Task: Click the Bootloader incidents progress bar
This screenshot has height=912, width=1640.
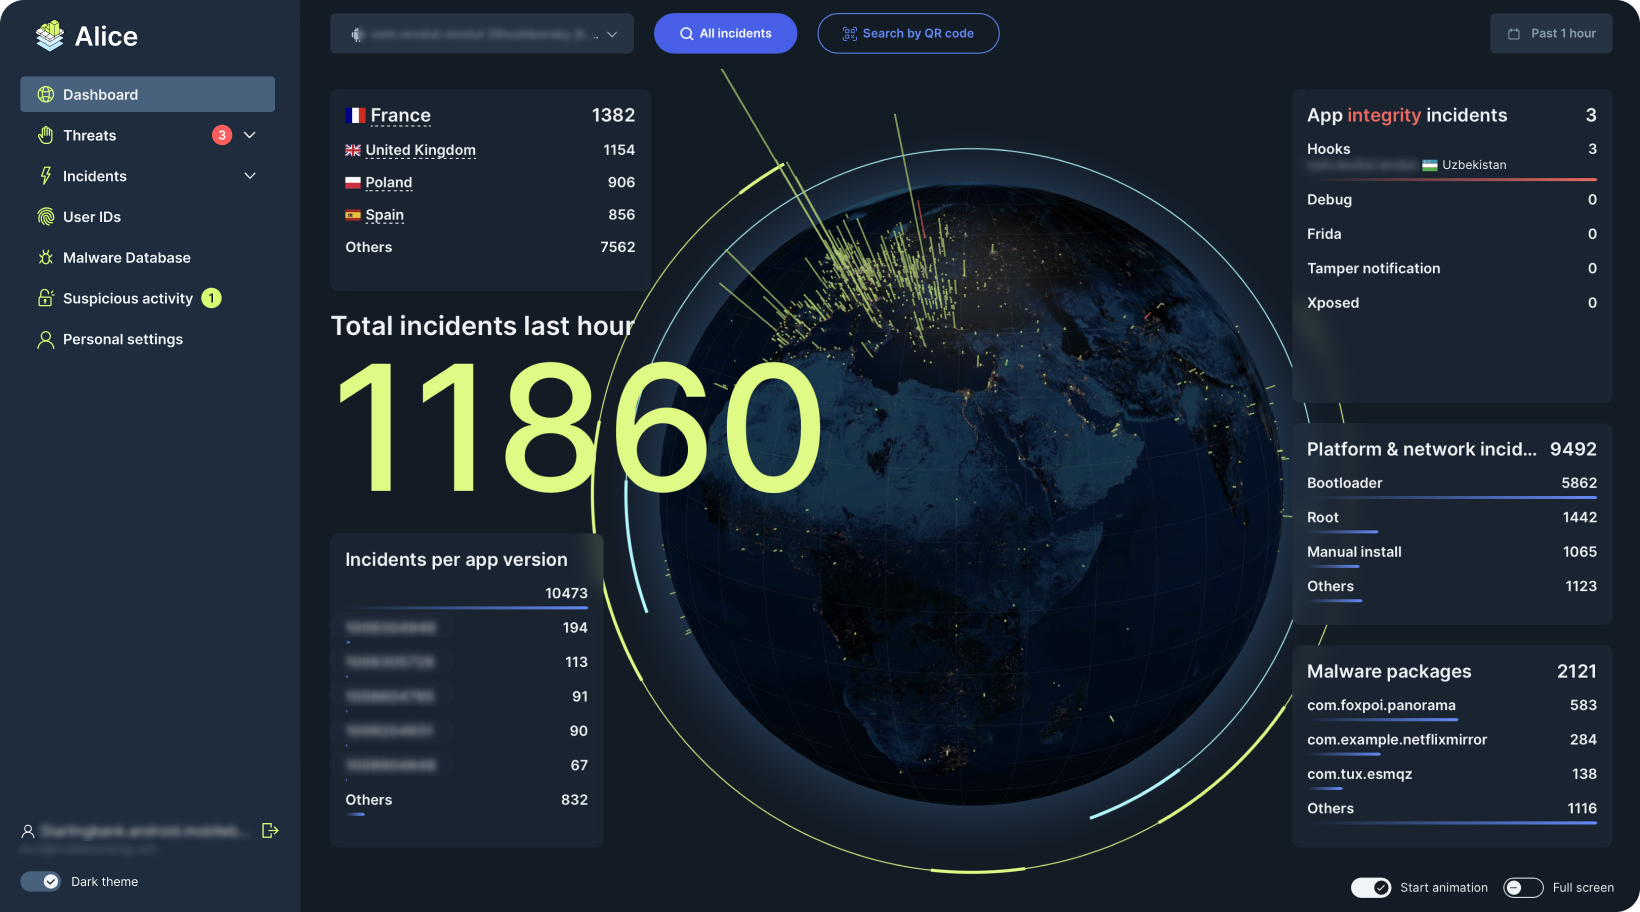Action: pyautogui.click(x=1451, y=497)
